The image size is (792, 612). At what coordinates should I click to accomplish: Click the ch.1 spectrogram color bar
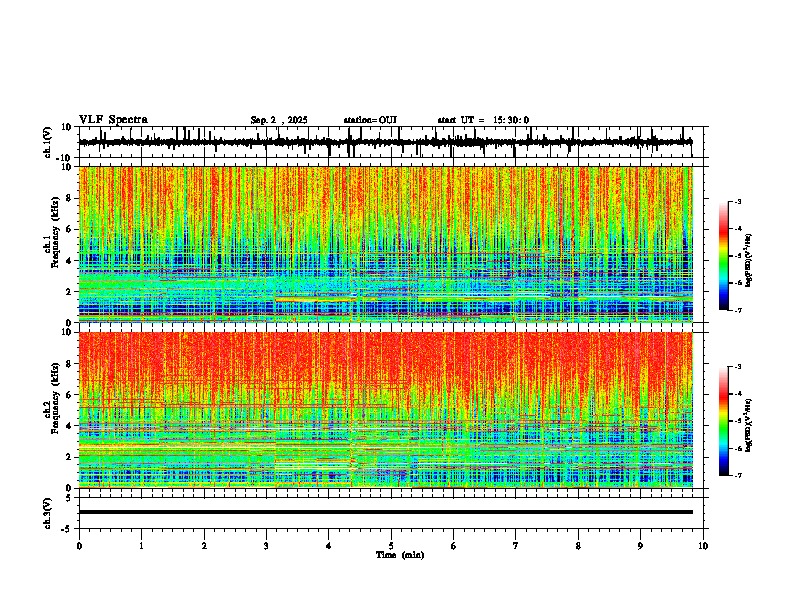pyautogui.click(x=724, y=256)
